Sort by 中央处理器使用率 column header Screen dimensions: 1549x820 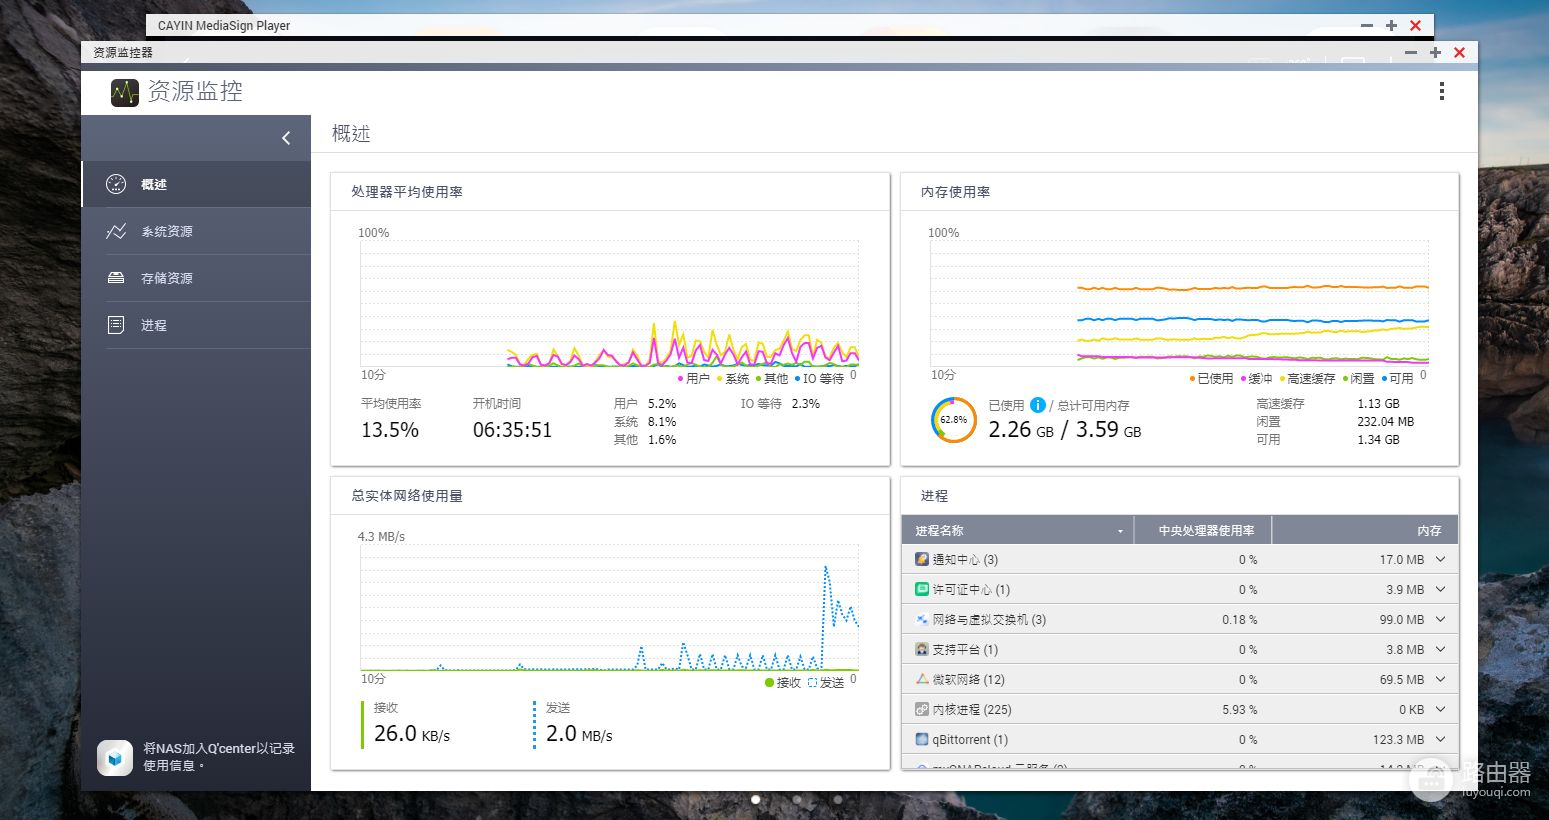coord(1205,531)
